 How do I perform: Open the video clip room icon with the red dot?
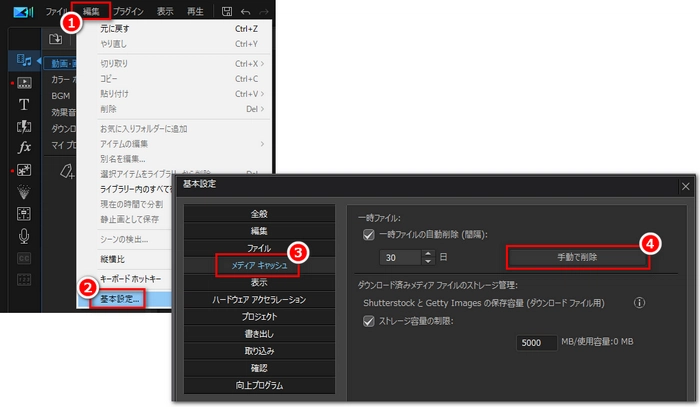click(x=24, y=83)
